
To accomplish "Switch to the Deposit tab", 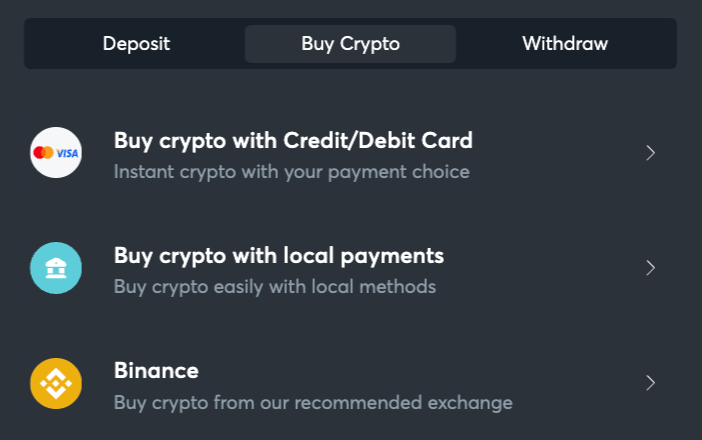I will 136,44.
